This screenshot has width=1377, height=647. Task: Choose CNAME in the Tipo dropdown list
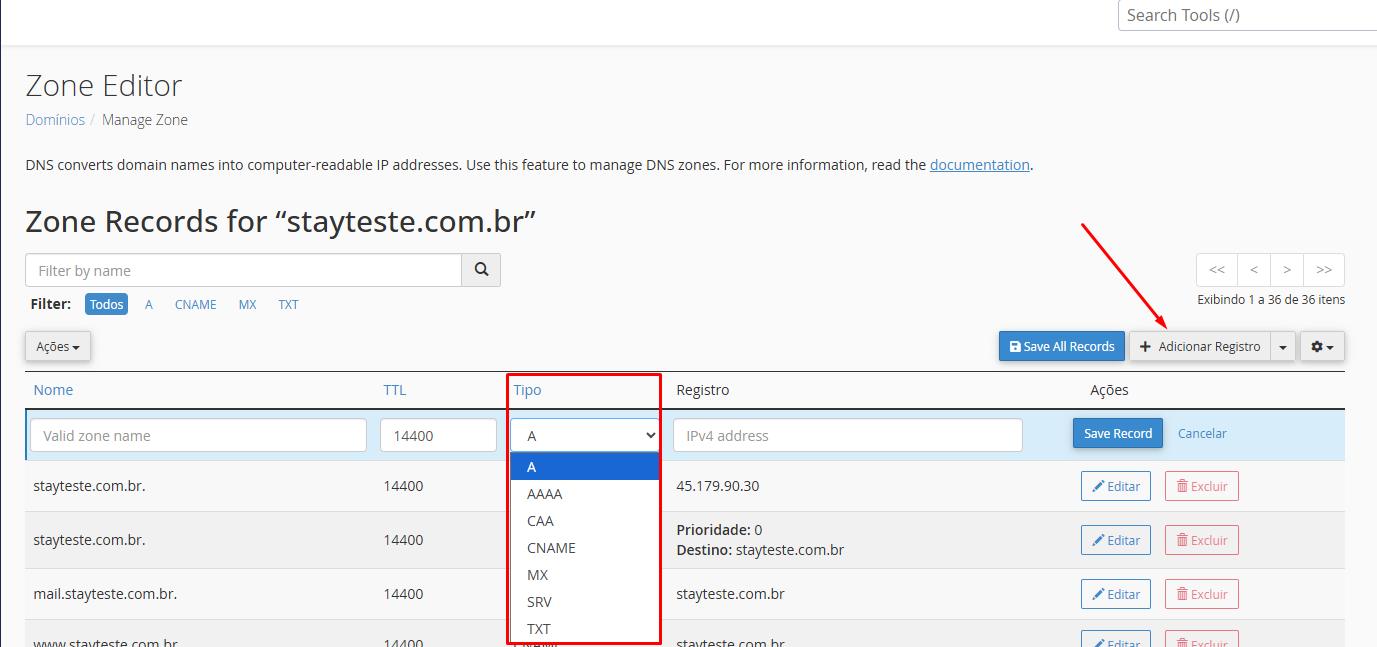tap(551, 548)
